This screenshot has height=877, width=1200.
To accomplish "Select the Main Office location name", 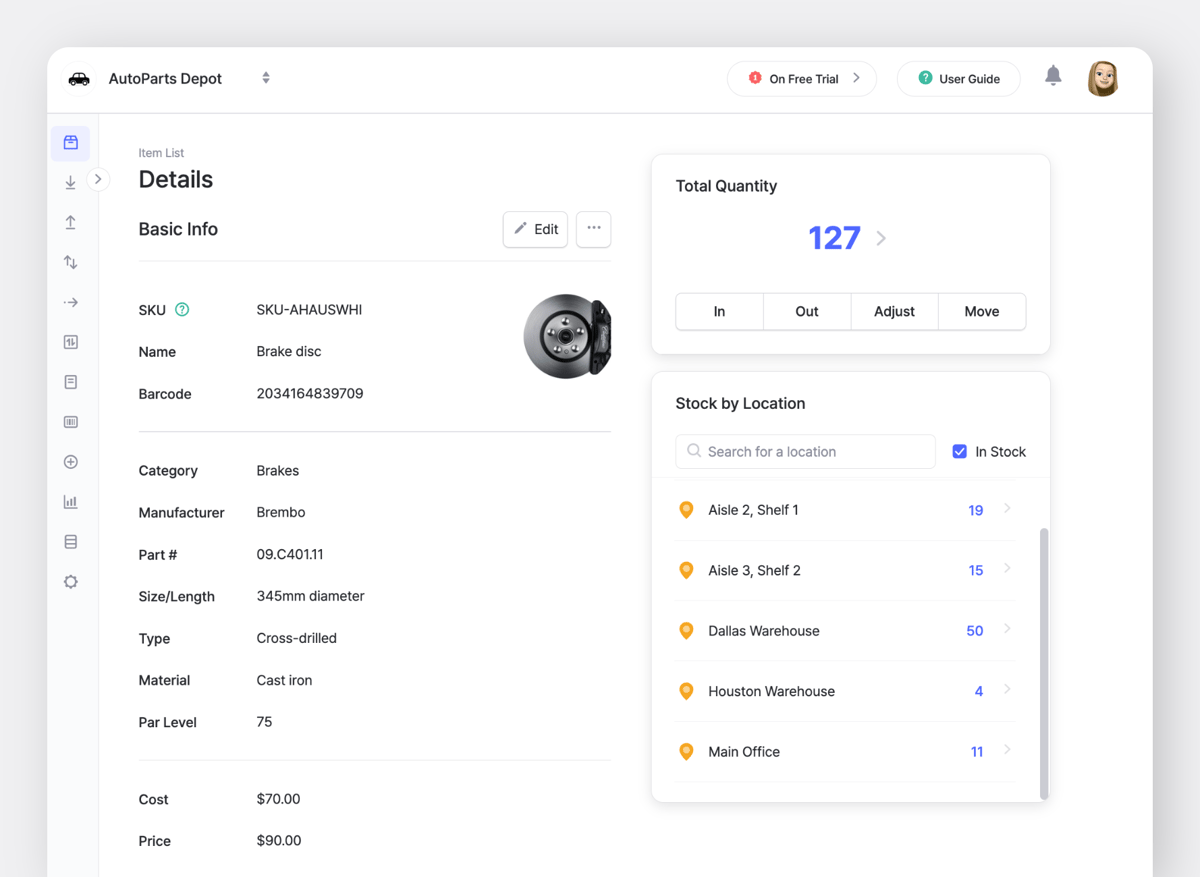I will coord(744,752).
